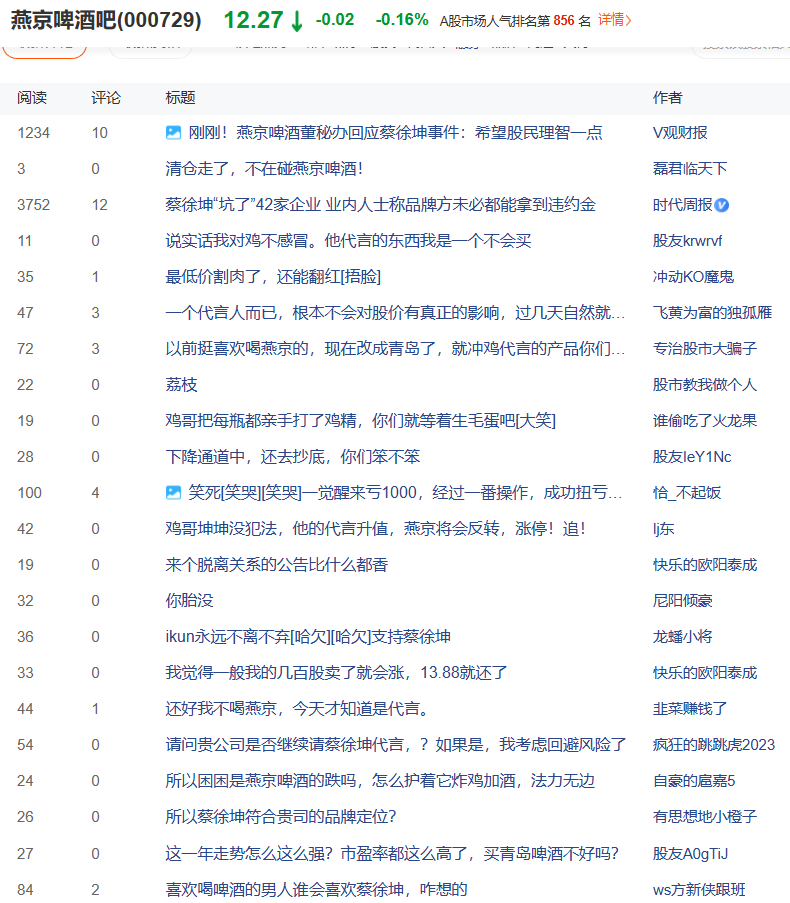Open the post 所以困困是燕京啤酒的跌吗

(x=380, y=781)
